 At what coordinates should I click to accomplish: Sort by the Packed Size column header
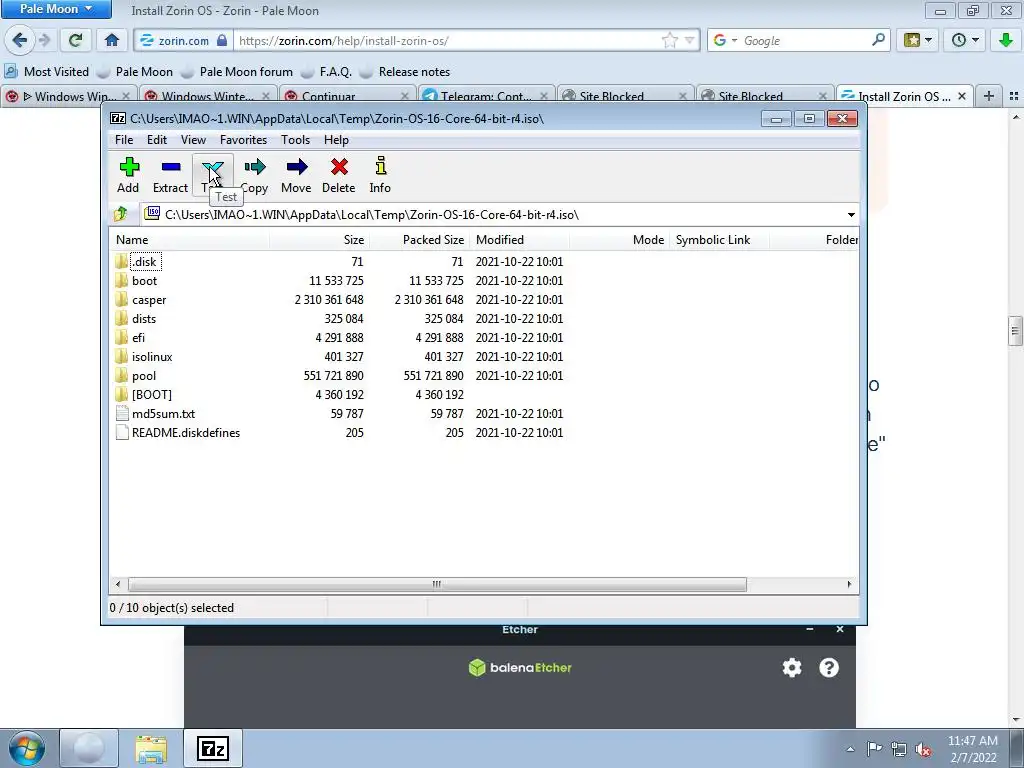pos(419,240)
